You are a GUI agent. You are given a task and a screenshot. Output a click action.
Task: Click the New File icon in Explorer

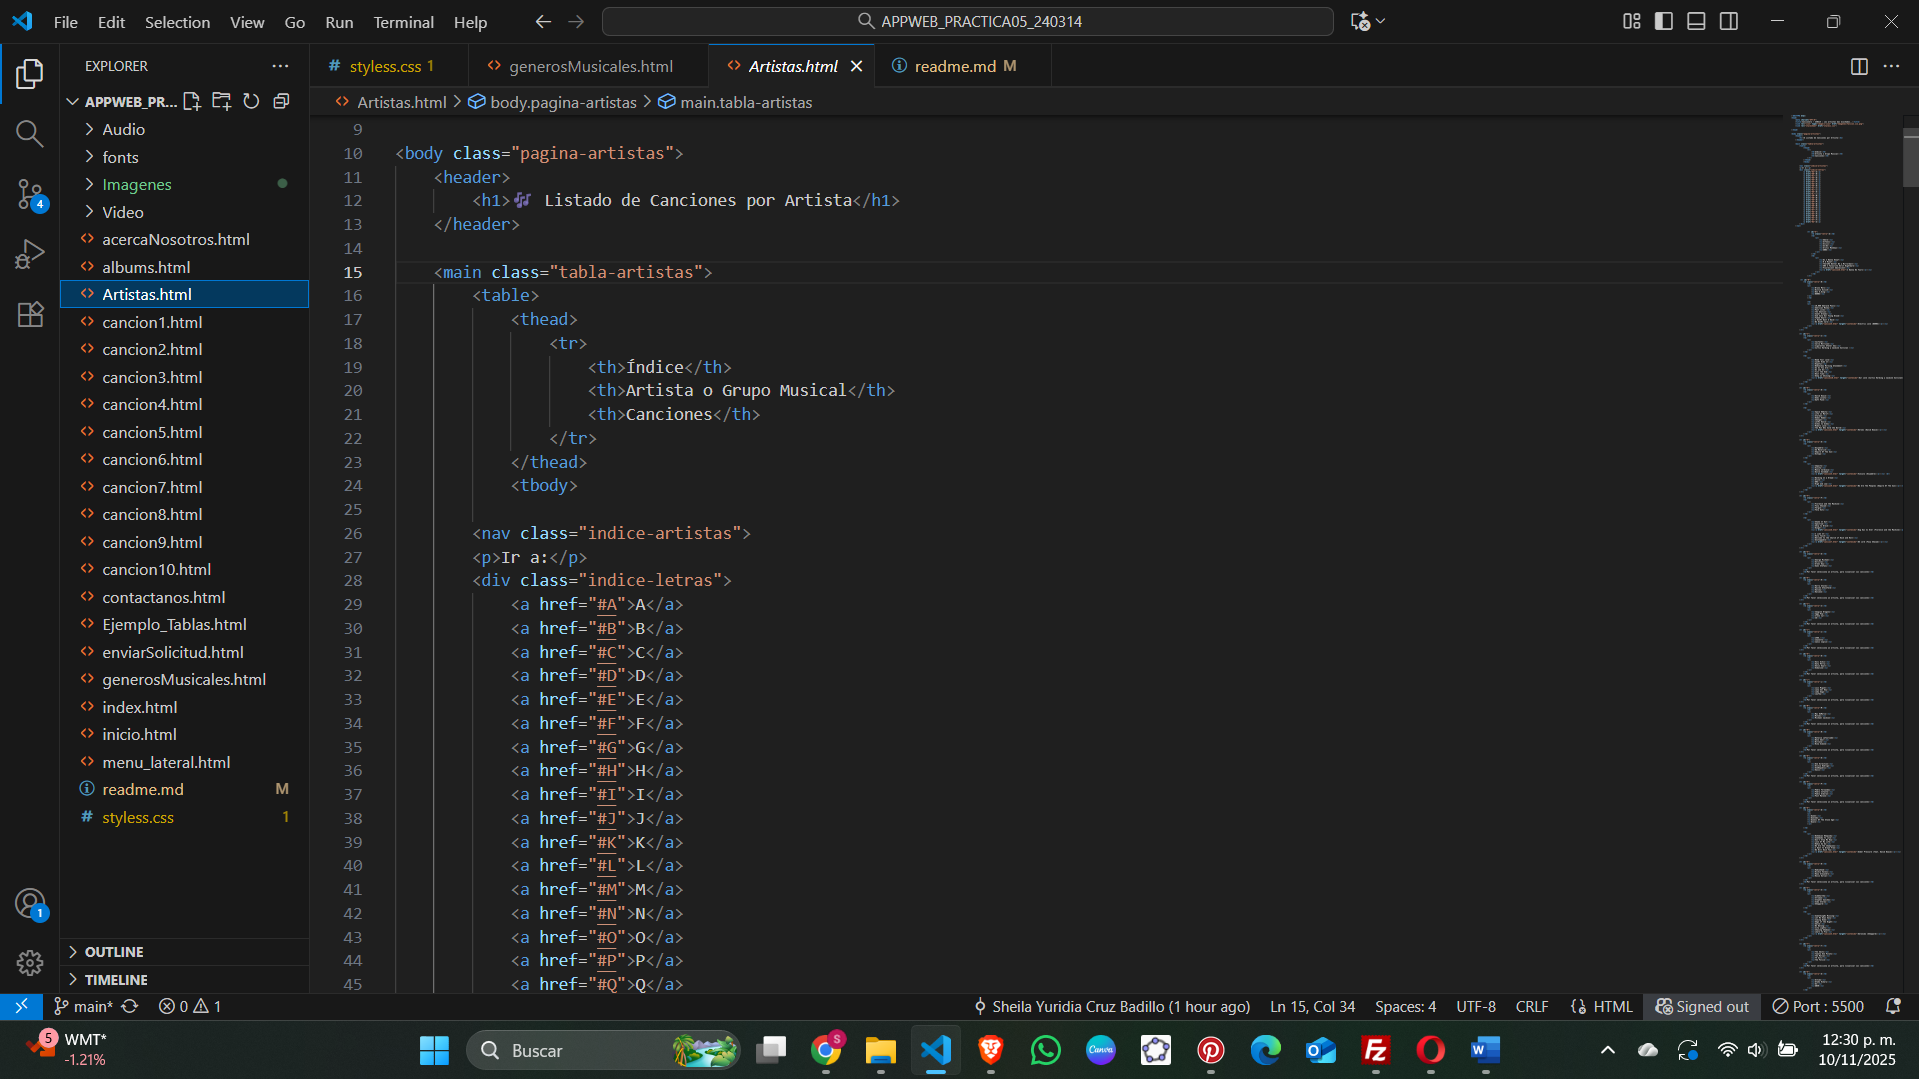point(192,101)
